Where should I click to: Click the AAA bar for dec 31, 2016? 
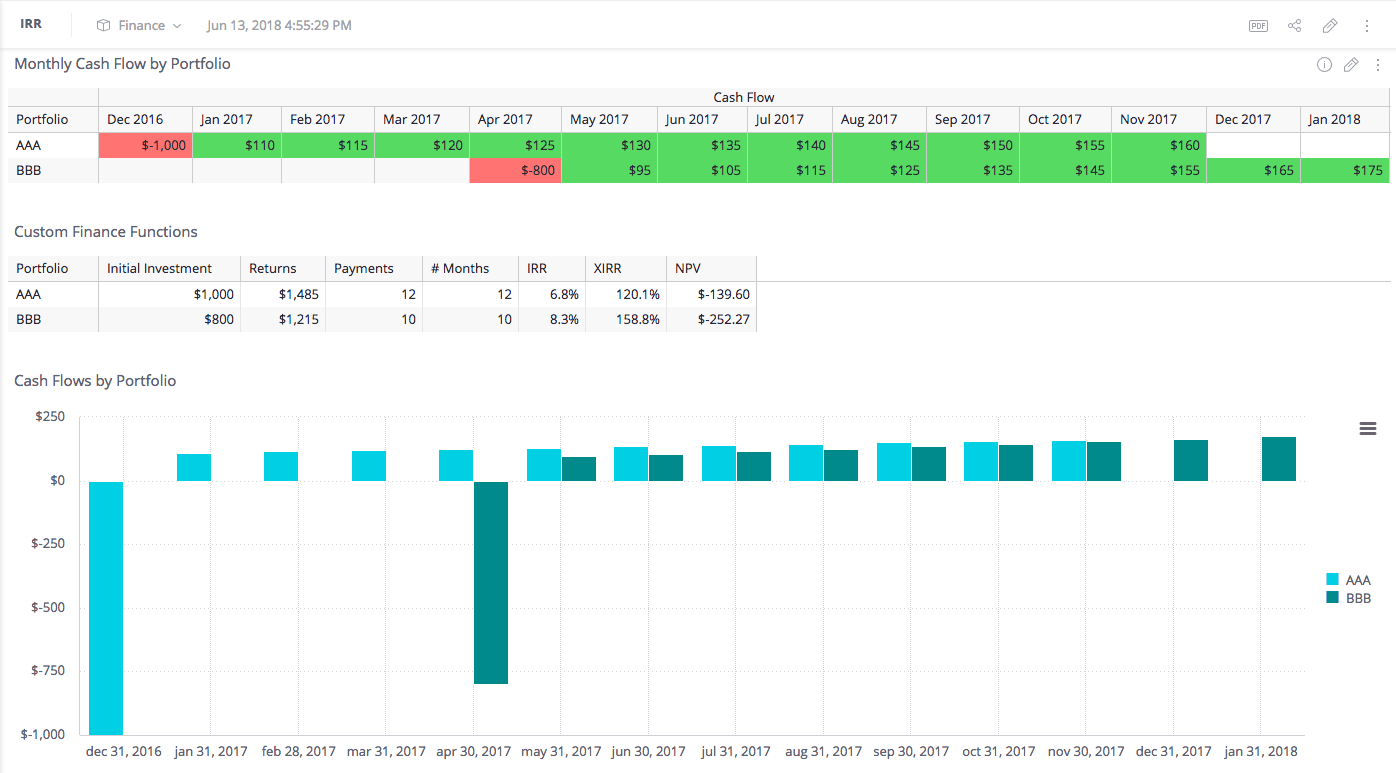click(106, 608)
